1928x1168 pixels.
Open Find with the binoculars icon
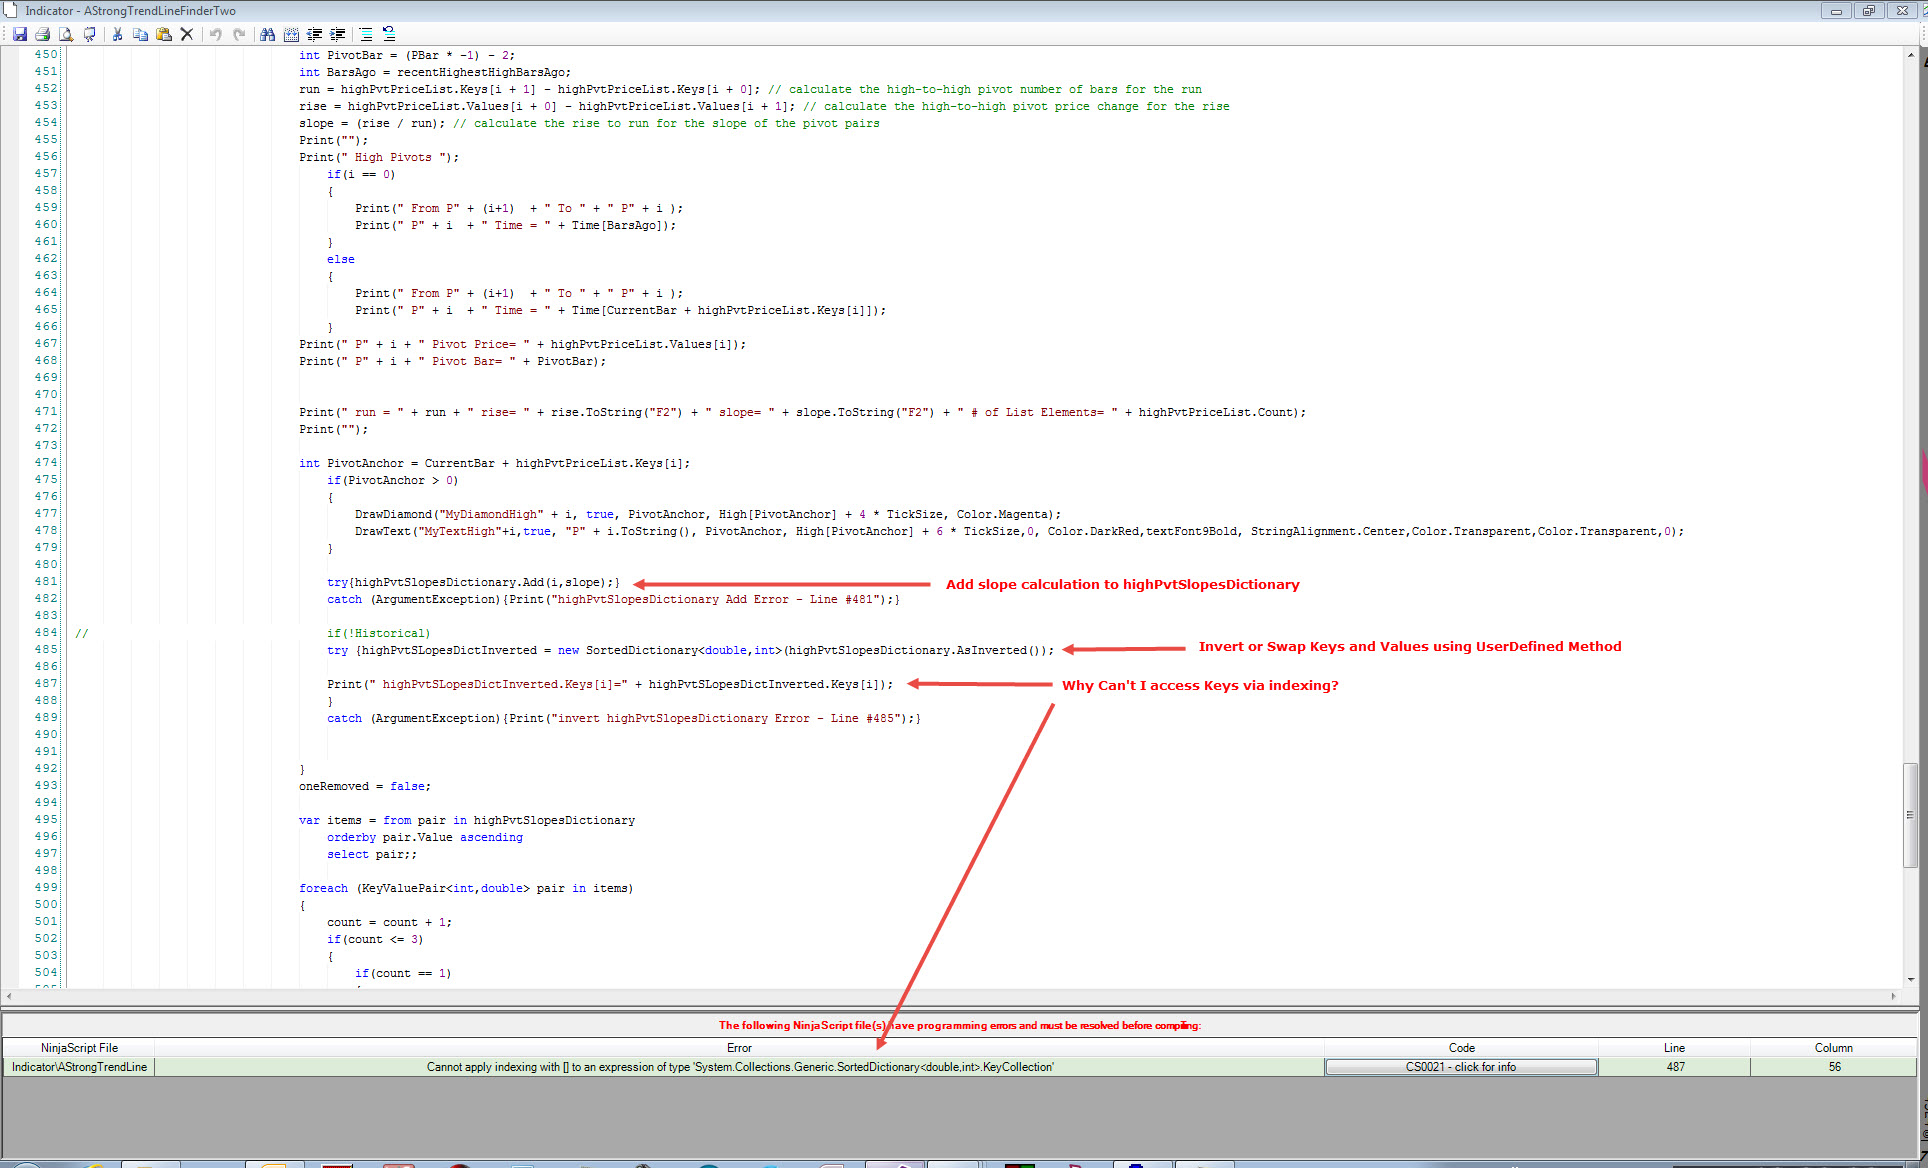(x=267, y=34)
